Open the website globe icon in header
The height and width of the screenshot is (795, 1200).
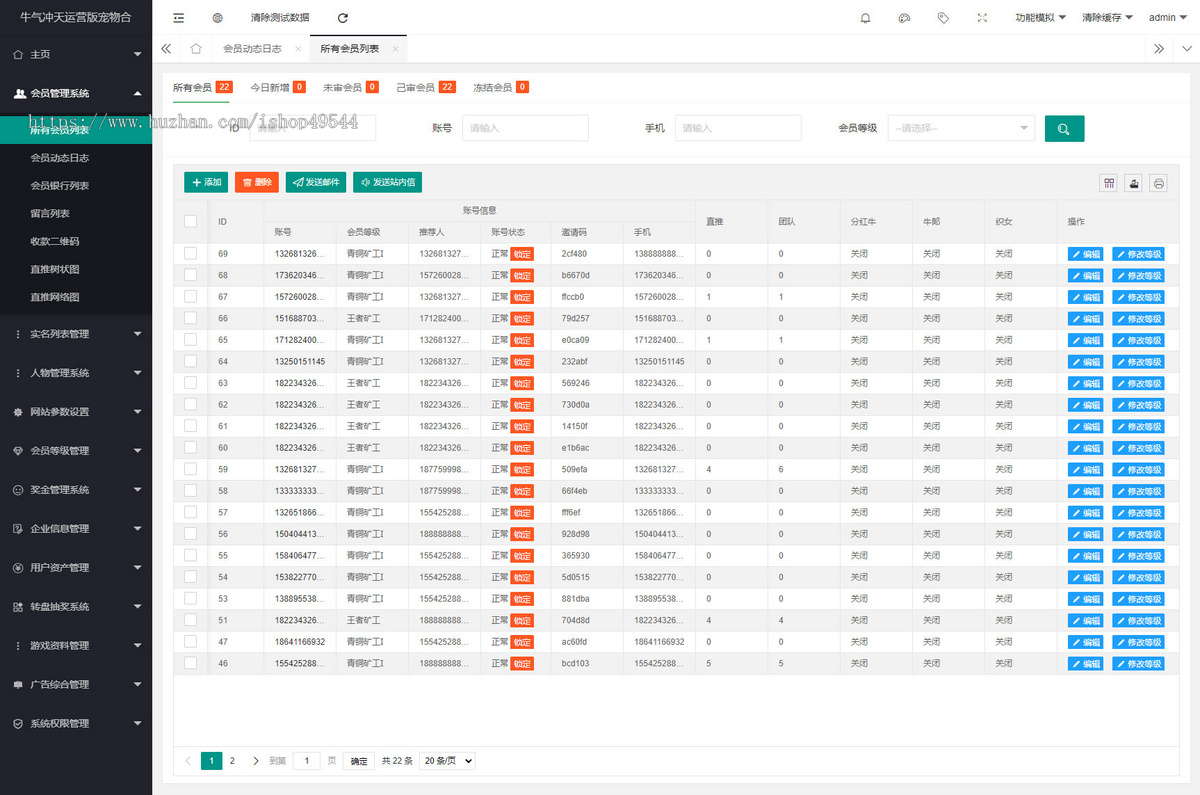218,18
